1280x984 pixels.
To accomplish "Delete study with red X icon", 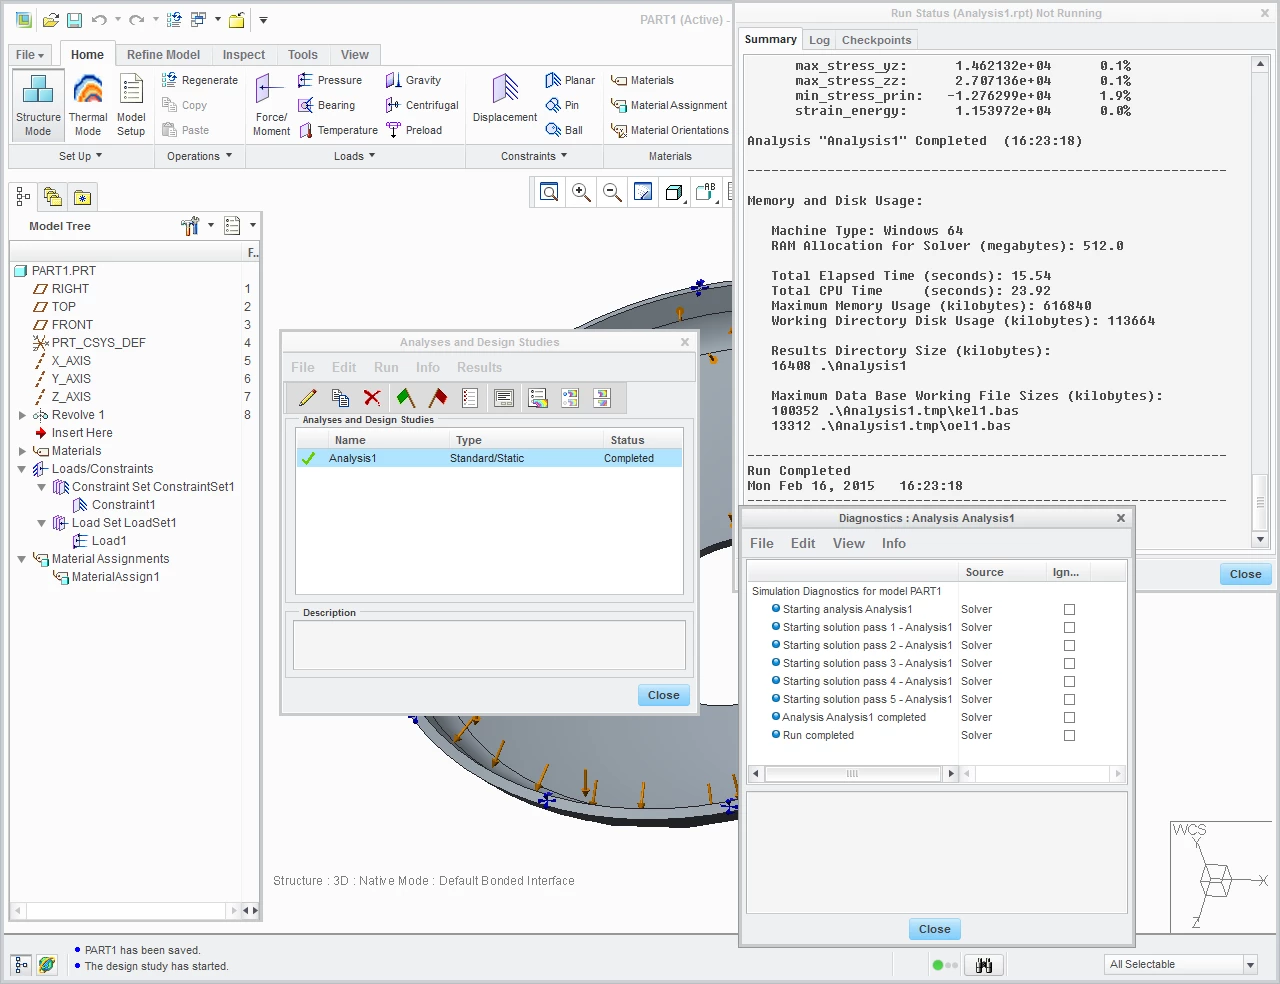I will (x=372, y=398).
